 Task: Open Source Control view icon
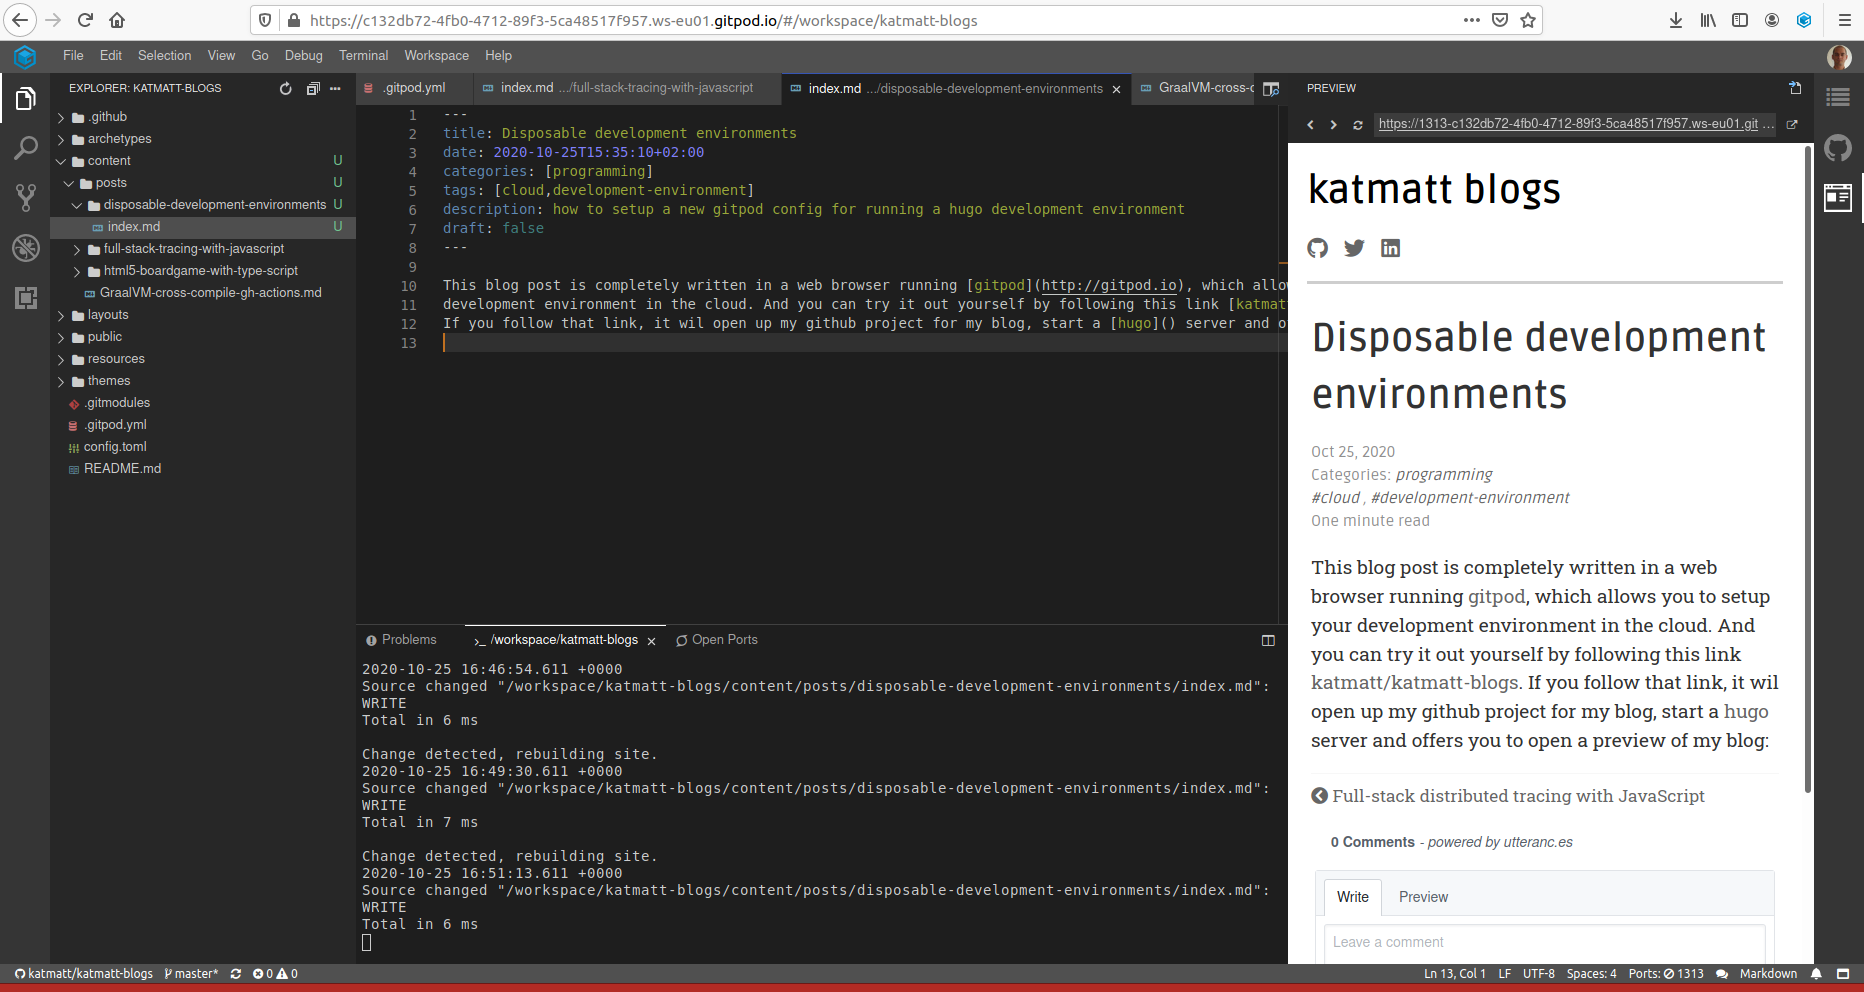click(x=25, y=198)
